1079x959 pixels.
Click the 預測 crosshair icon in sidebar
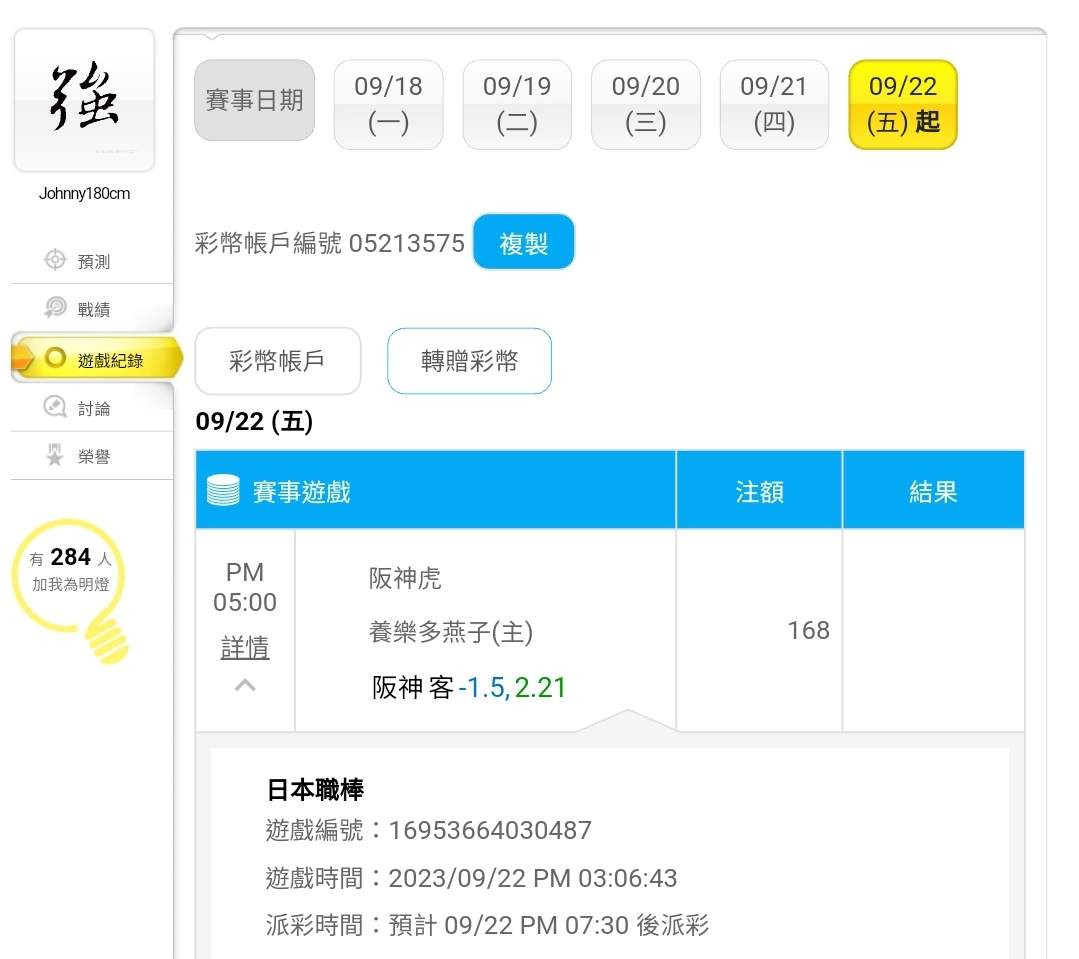point(55,260)
